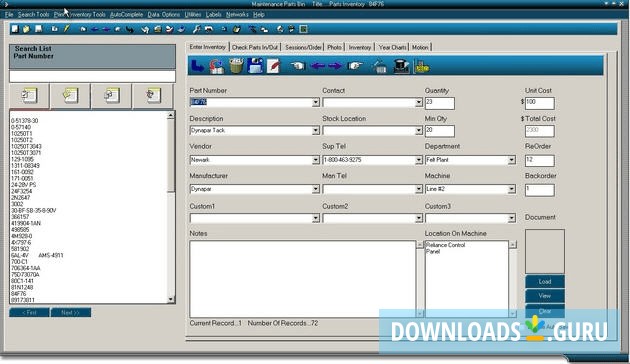Image resolution: width=630 pixels, height=364 pixels.
Task: Click the icon left of the top hat
Action: [x=379, y=66]
